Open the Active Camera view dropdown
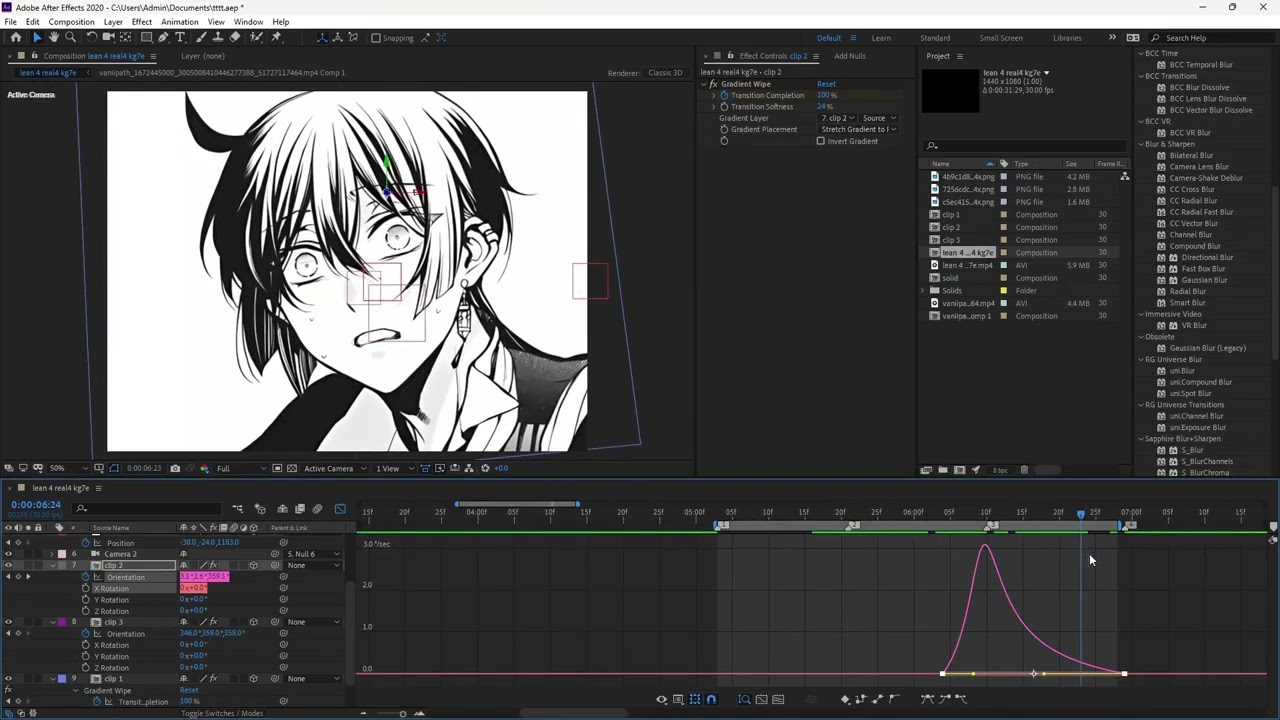 333,468
